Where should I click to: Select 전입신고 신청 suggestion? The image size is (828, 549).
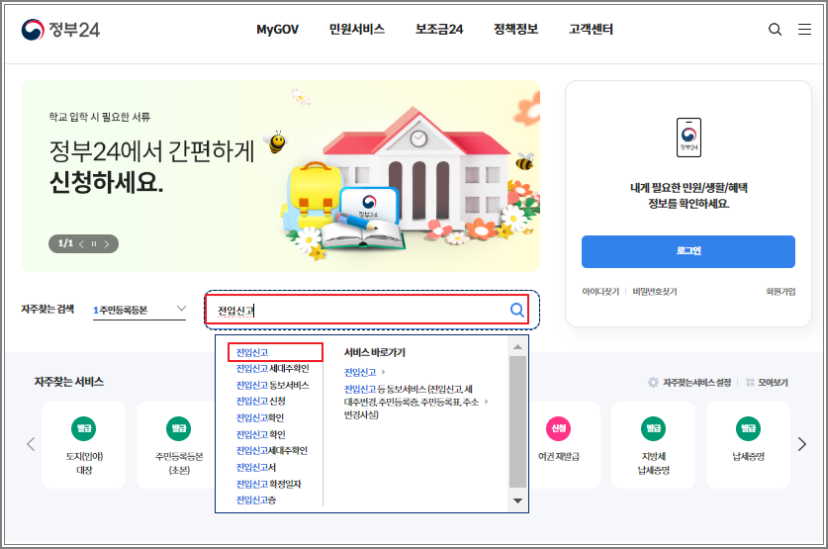pos(260,401)
